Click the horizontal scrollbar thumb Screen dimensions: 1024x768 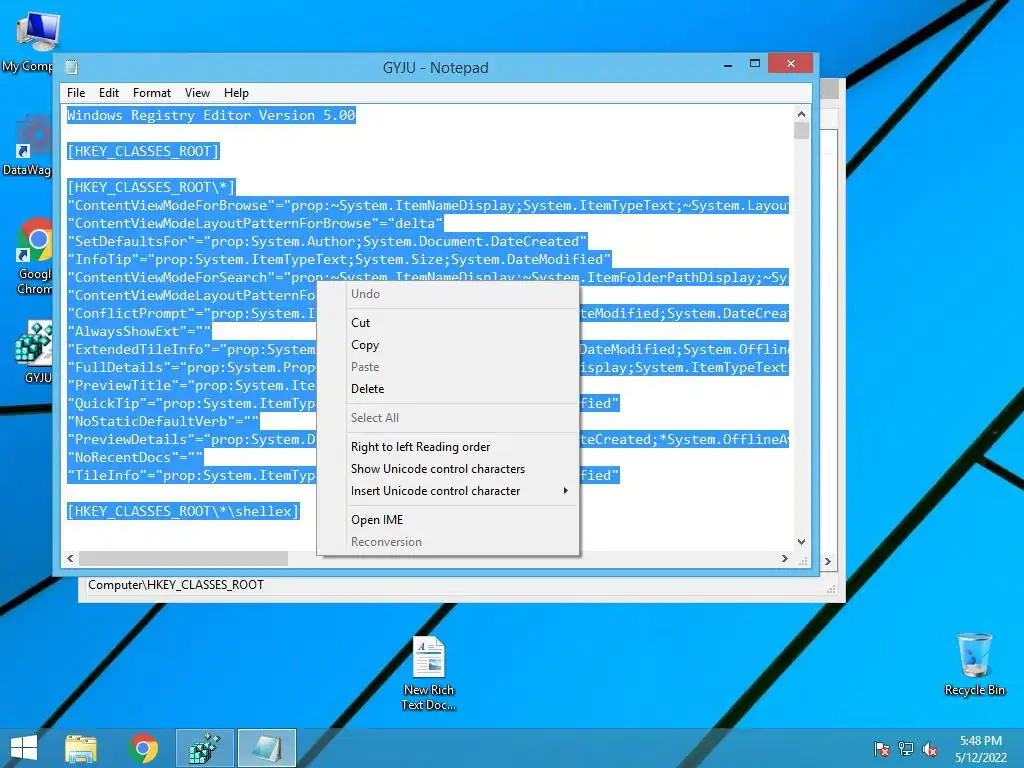coord(184,558)
